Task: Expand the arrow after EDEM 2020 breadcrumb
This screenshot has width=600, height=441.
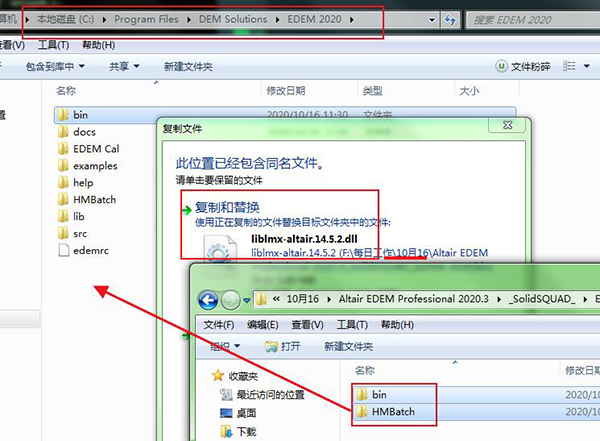Action: coord(351,20)
